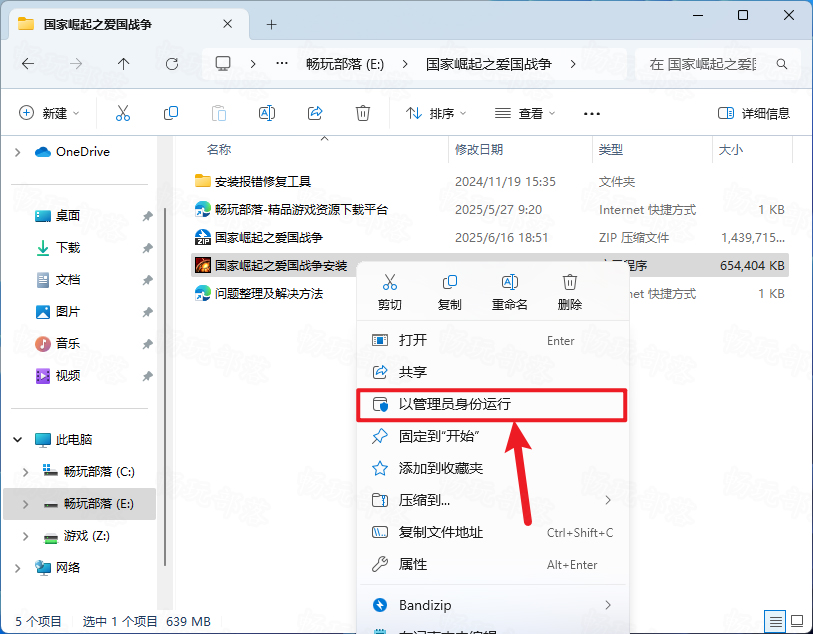This screenshot has width=813, height=634.
Task: Sort by the 类型 column header
Action: [x=611, y=150]
